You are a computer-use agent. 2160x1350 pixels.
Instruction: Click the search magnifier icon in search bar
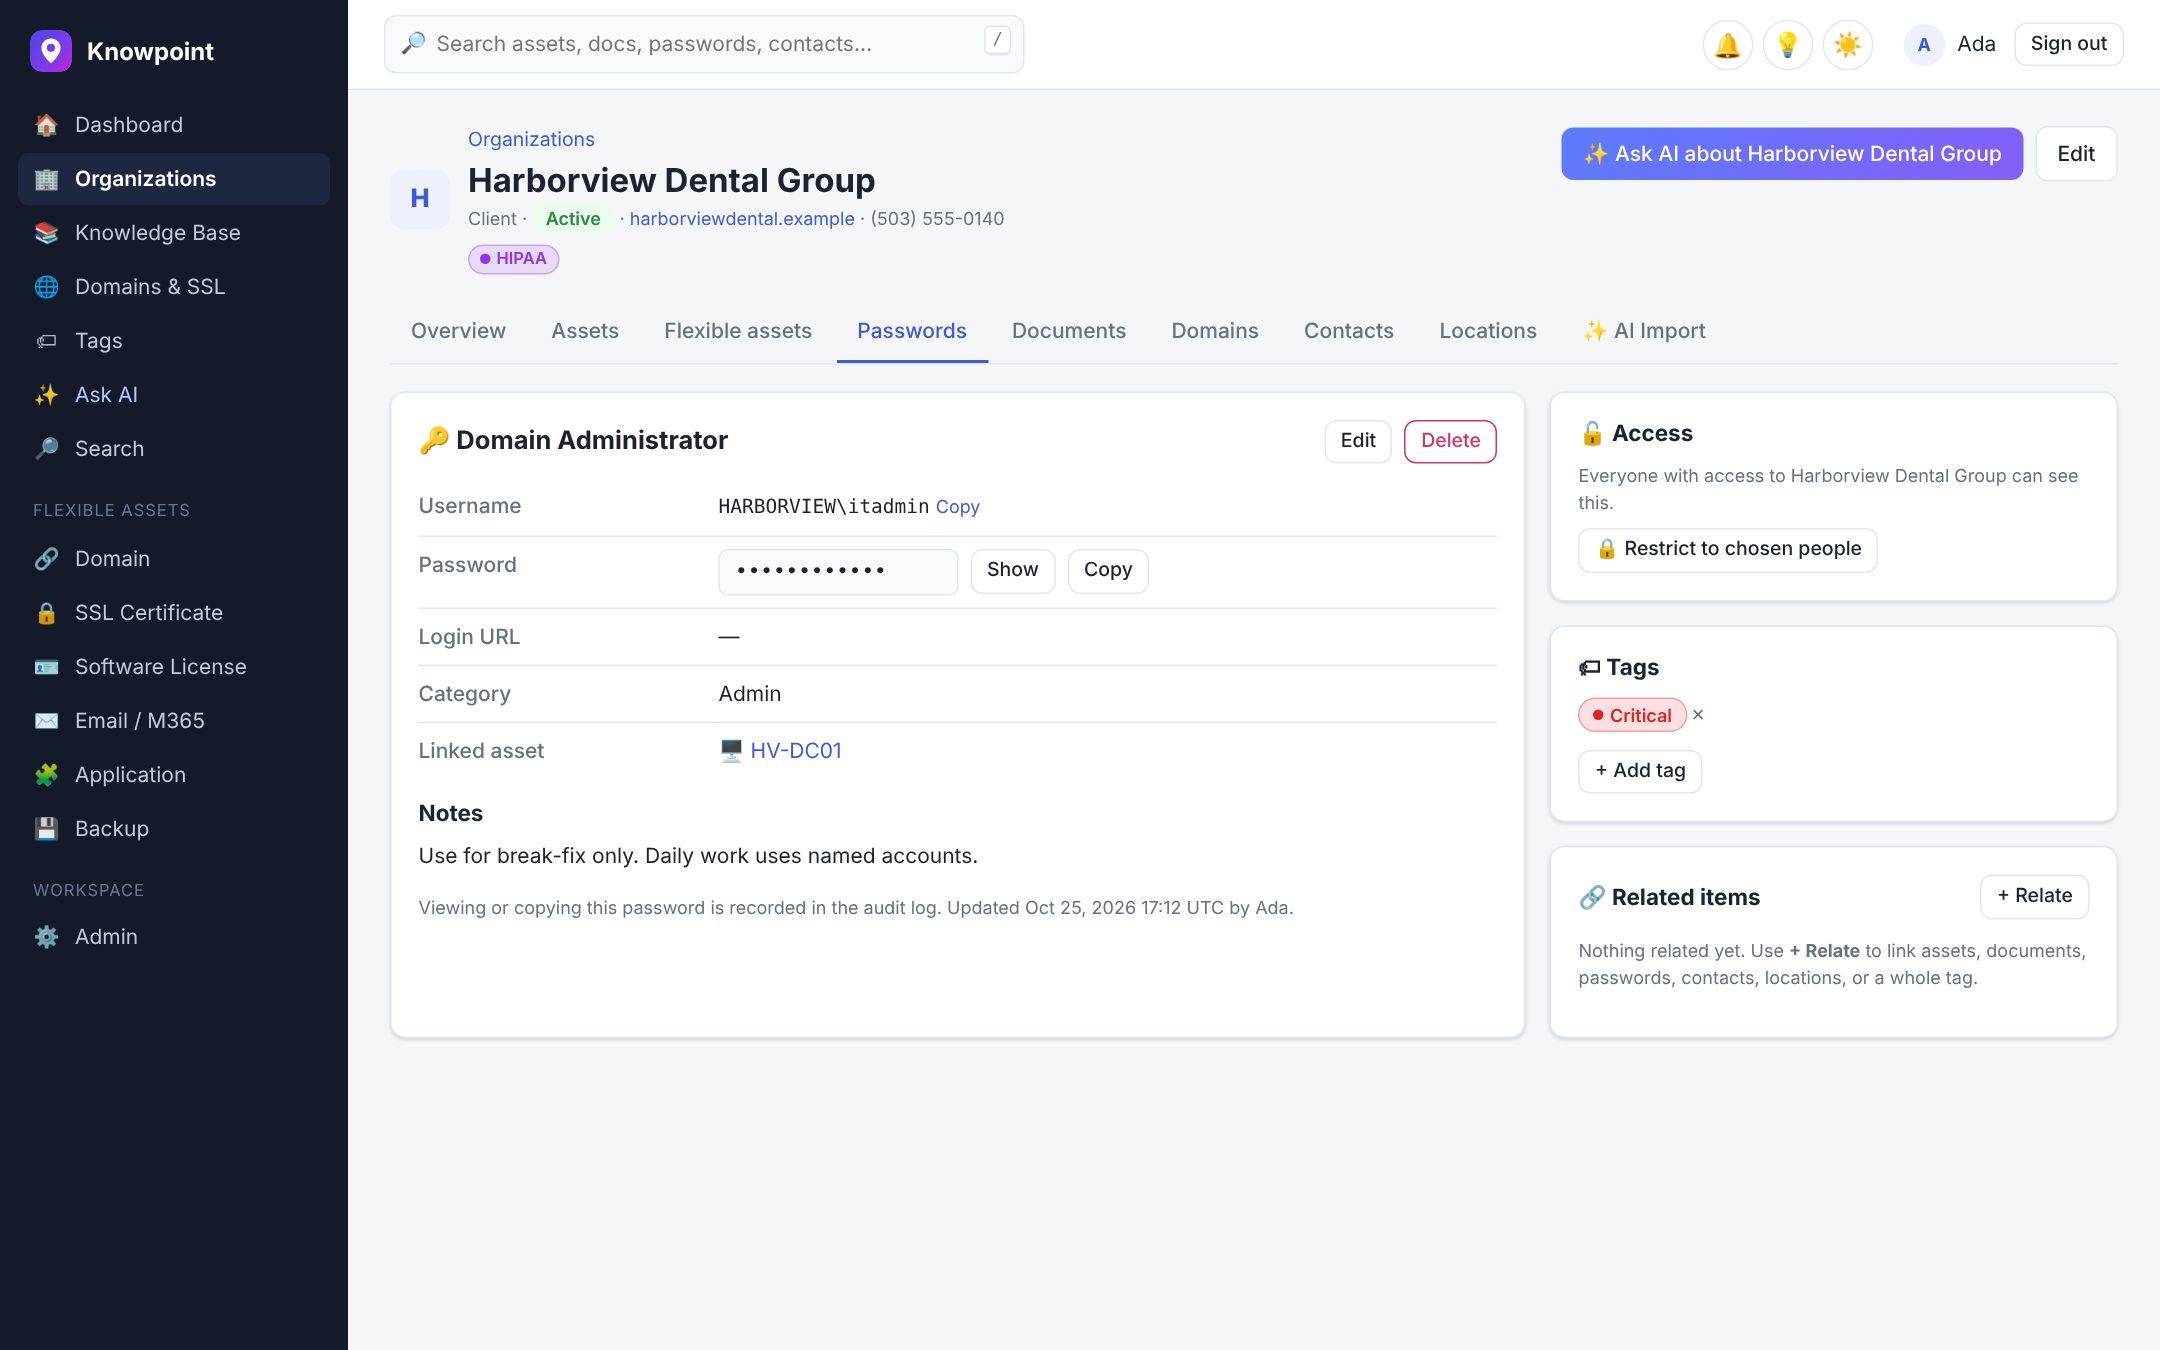(x=413, y=43)
